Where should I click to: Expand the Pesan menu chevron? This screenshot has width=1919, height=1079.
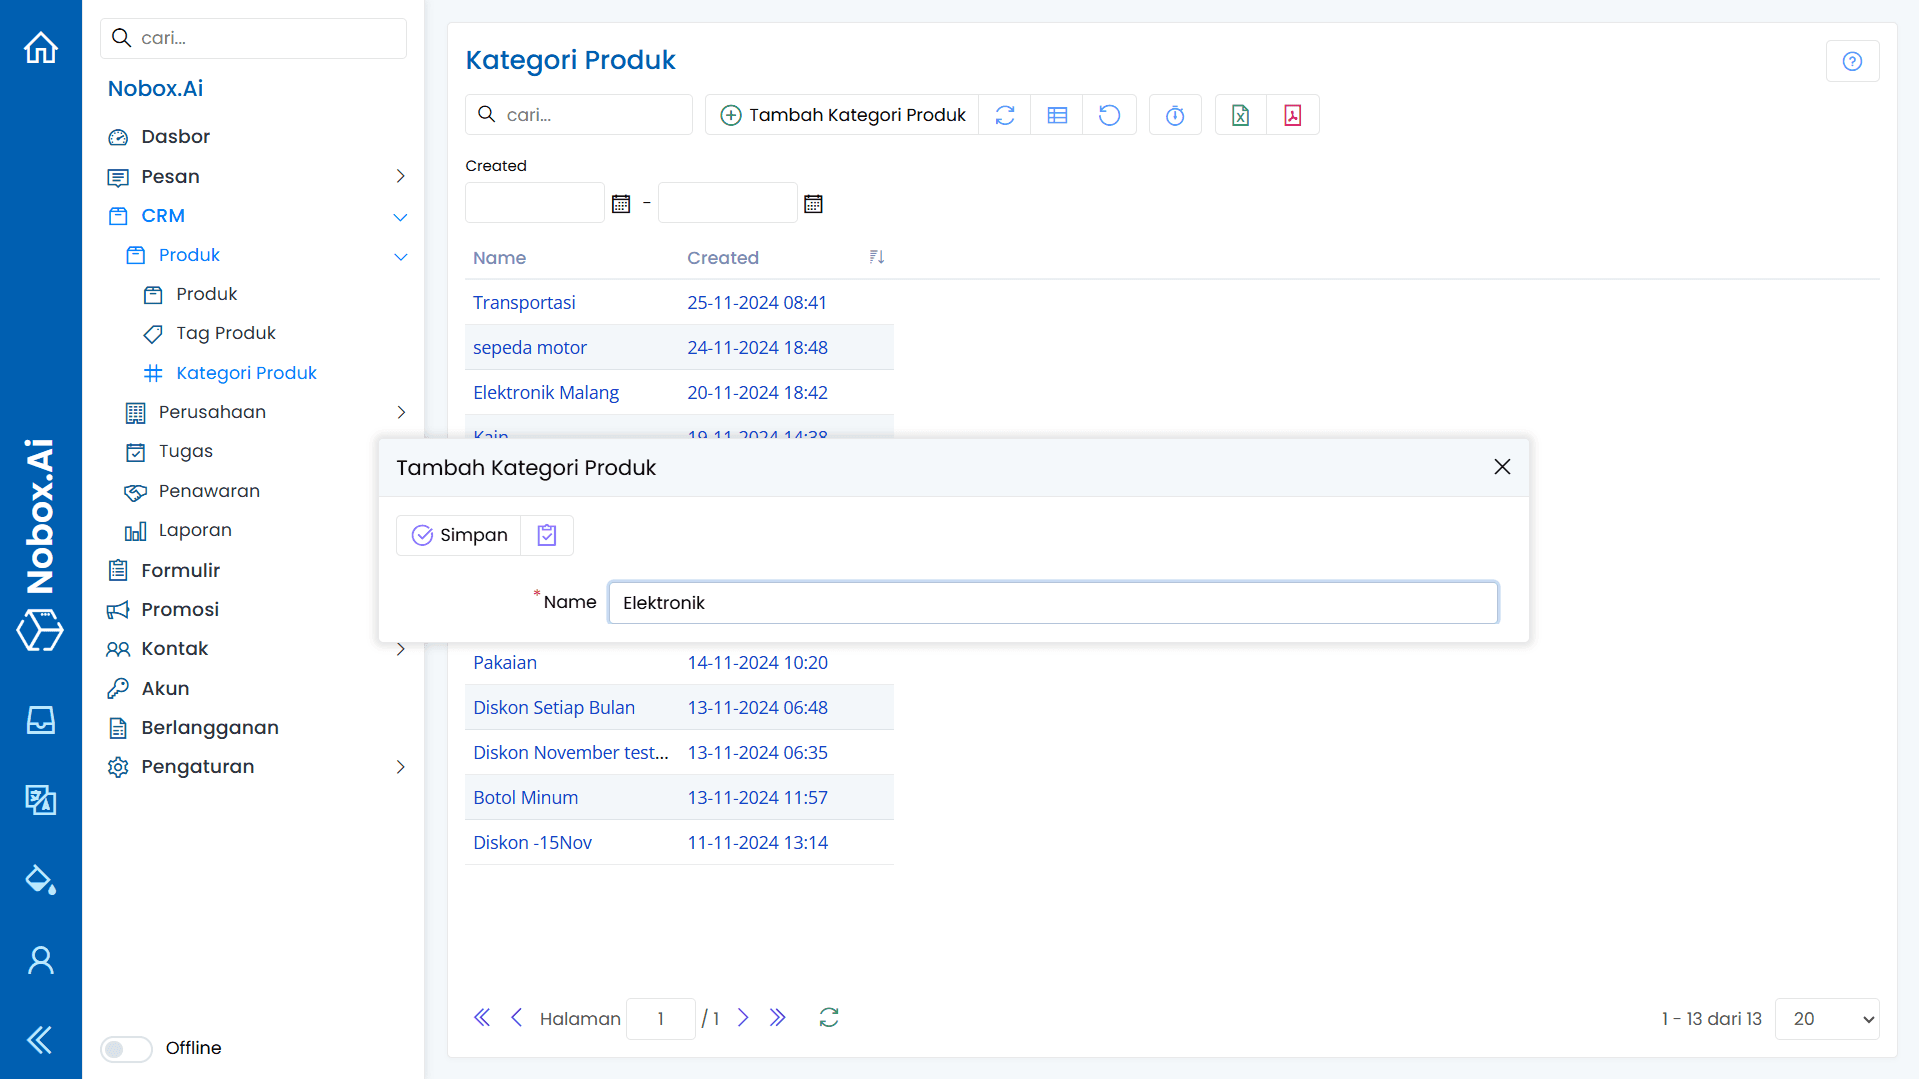(400, 176)
